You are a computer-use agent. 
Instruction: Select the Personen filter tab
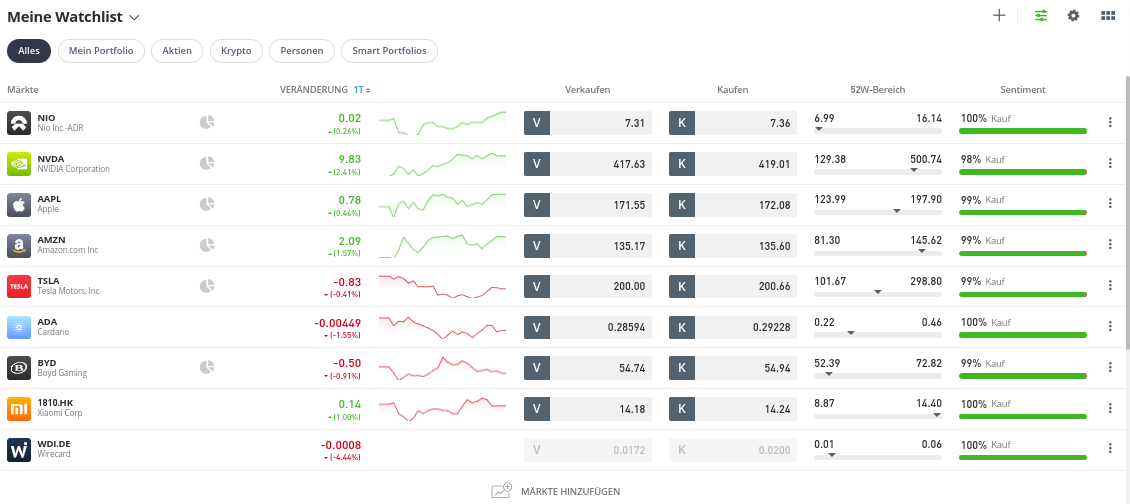click(302, 51)
